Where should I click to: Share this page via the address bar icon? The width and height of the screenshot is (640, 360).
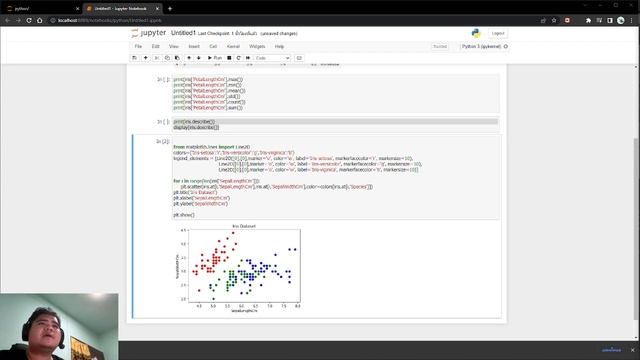coord(543,20)
